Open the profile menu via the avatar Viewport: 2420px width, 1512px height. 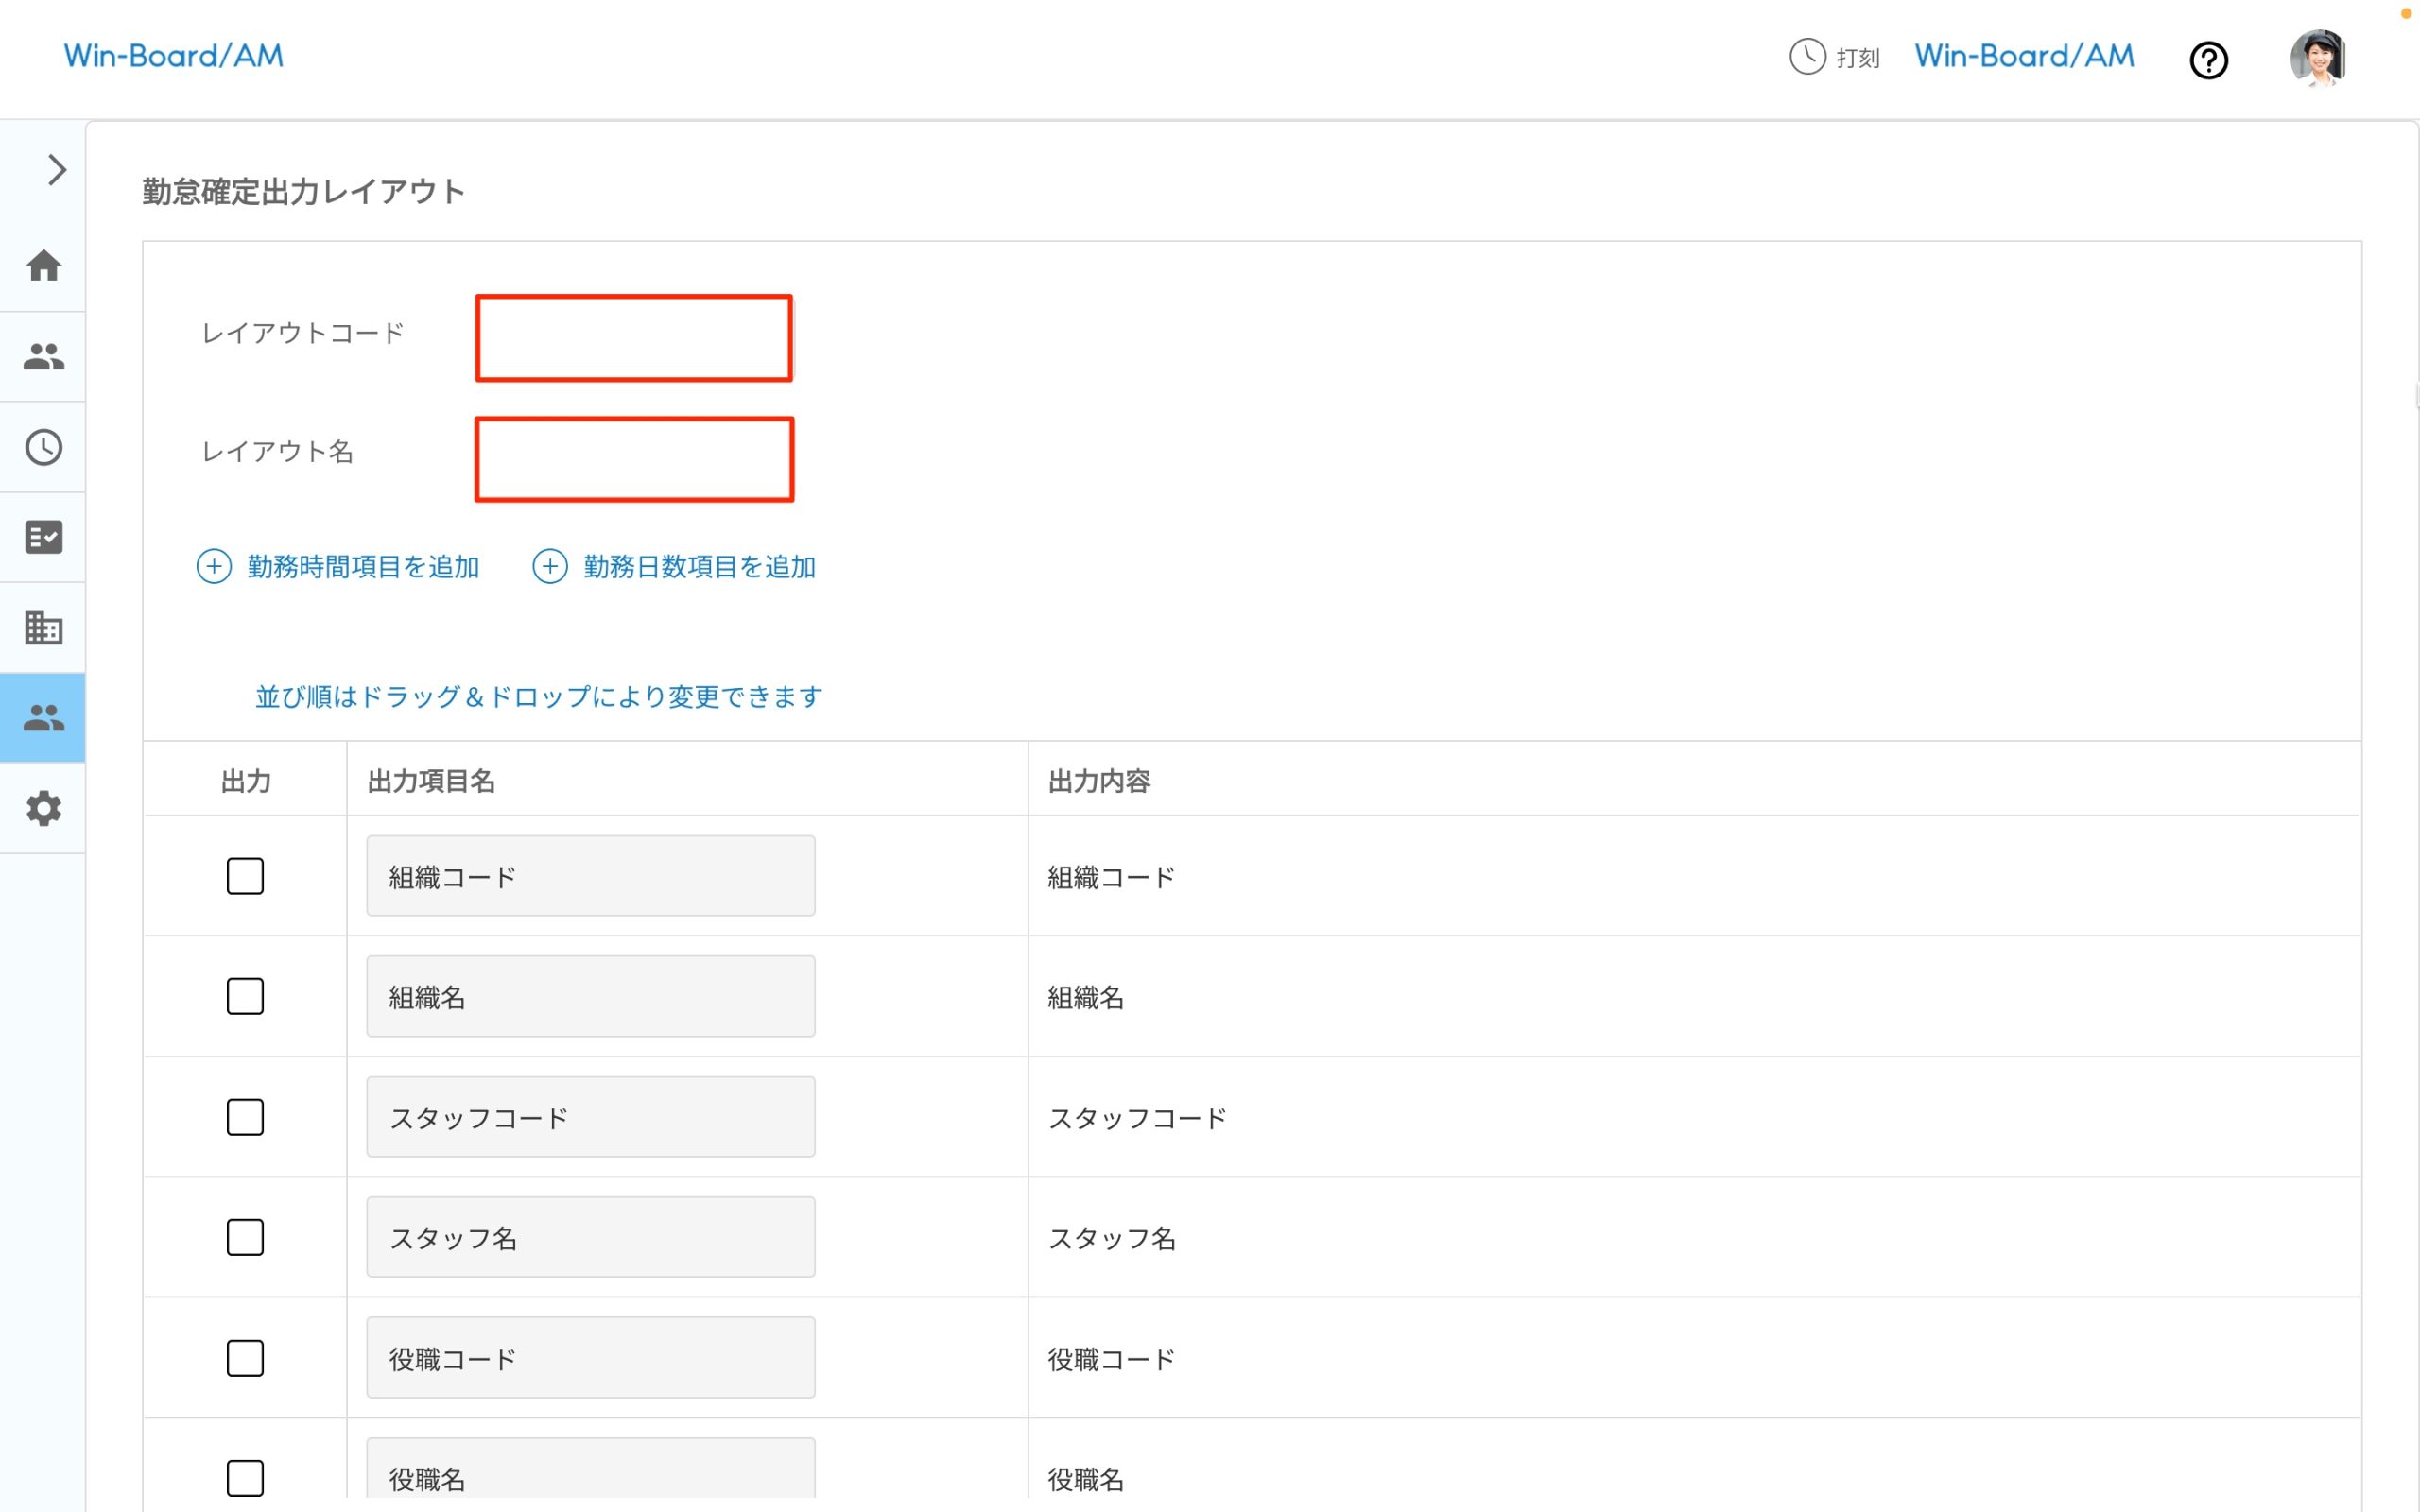(2318, 58)
